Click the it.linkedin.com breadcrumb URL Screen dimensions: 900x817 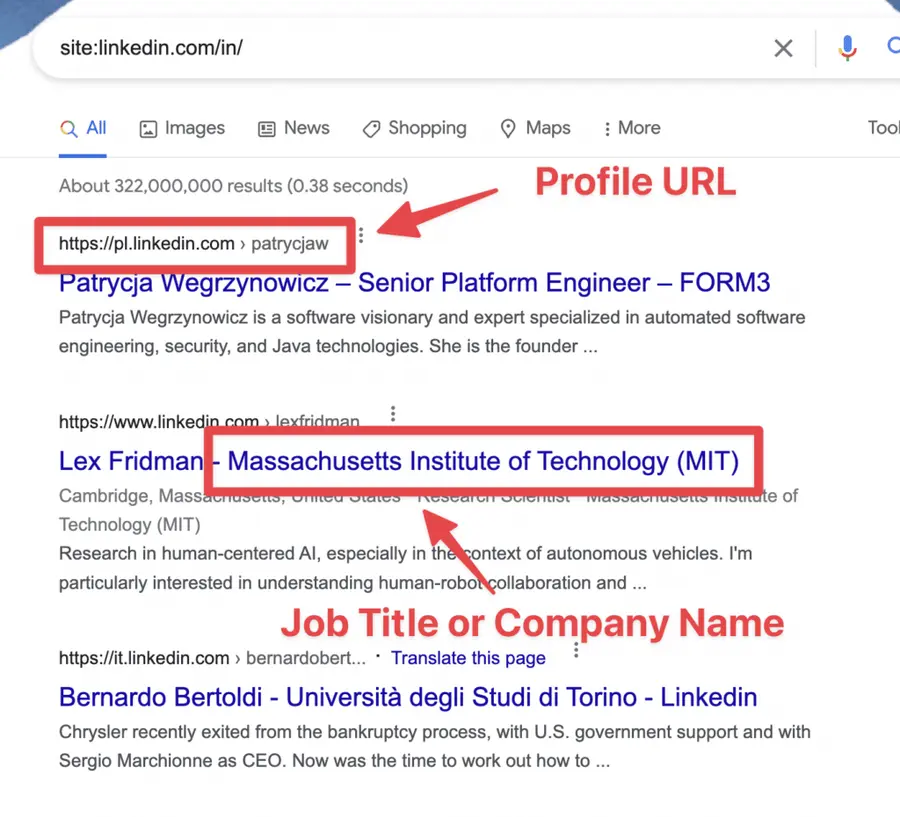click(x=143, y=658)
